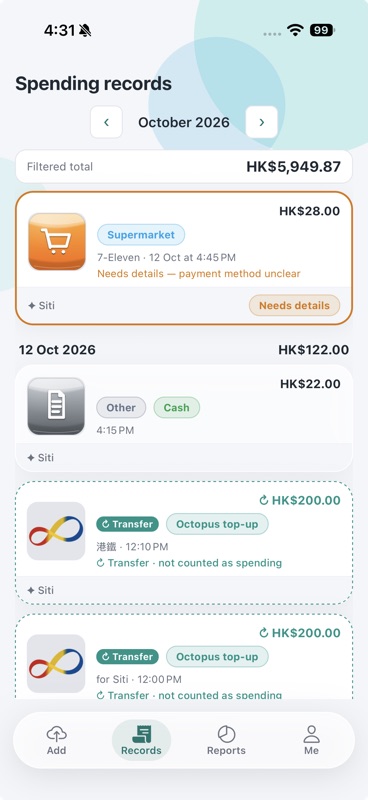Tap the orange shopping cart icon
This screenshot has height=800, width=368.
coord(57,241)
